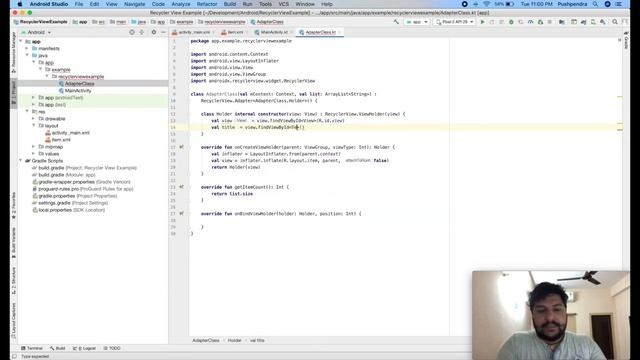The image size is (640, 360).
Task: Open the Pixel 2 API 29 device dropdown
Action: pos(454,22)
